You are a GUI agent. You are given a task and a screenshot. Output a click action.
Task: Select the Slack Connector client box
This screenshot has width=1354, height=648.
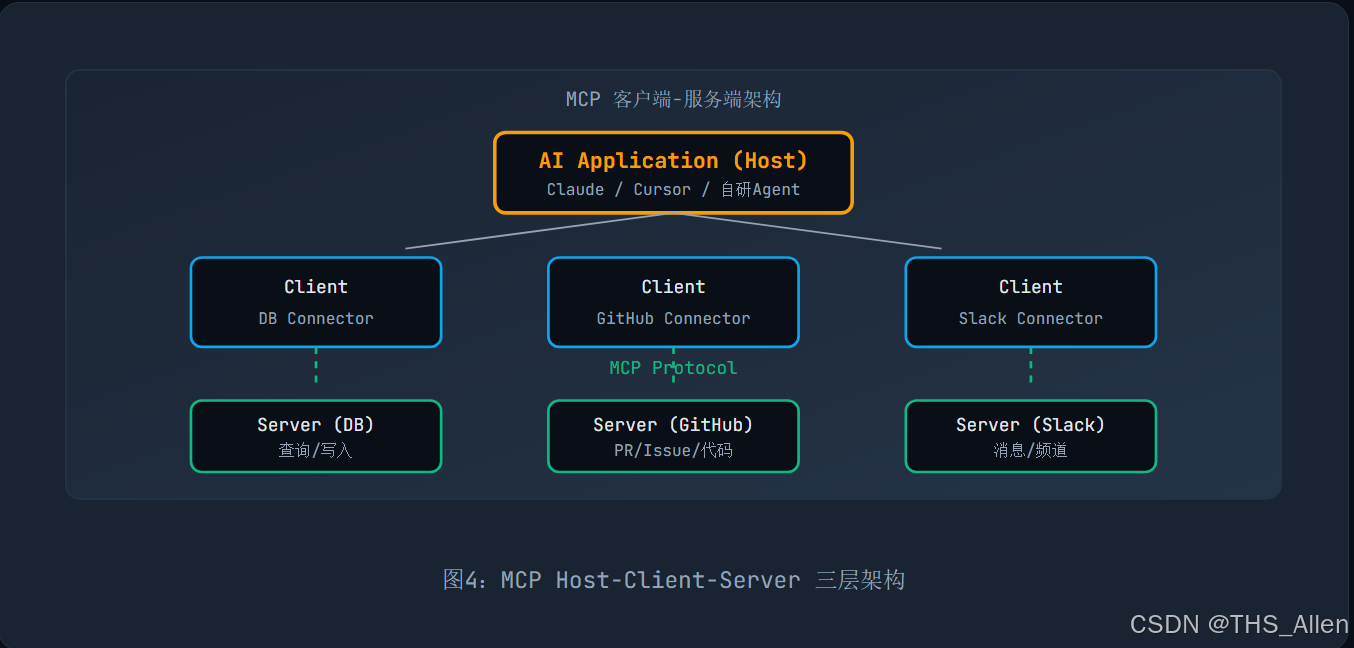pyautogui.click(x=1031, y=302)
